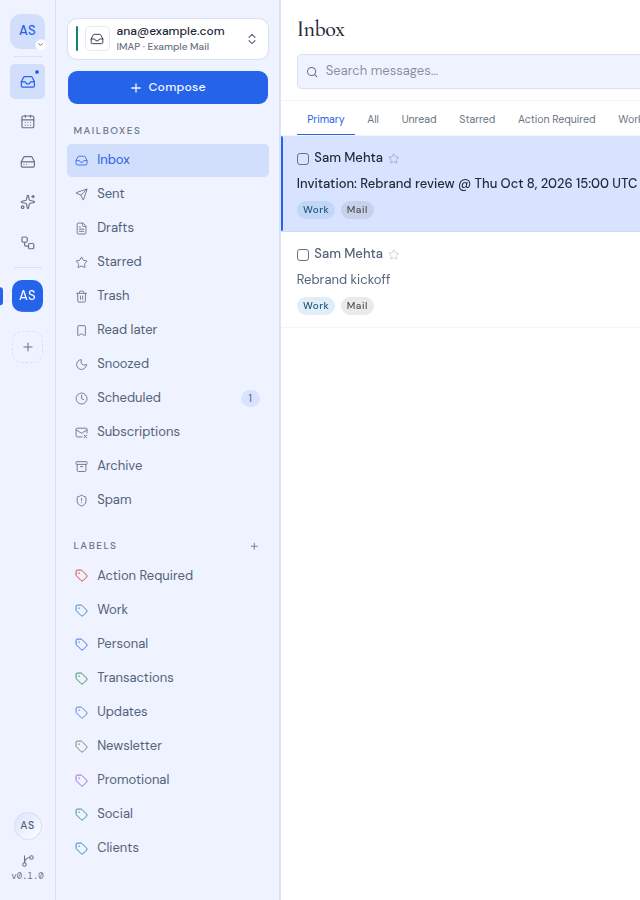Compose a new message

click(x=168, y=87)
